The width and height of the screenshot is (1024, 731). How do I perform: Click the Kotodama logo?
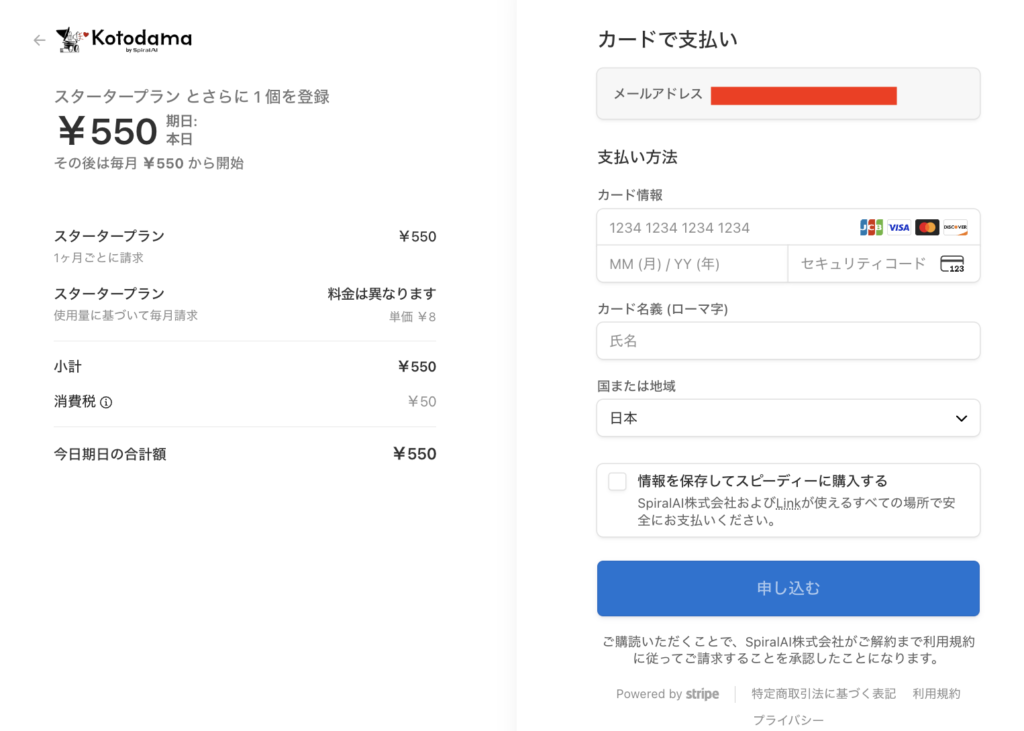coord(124,40)
